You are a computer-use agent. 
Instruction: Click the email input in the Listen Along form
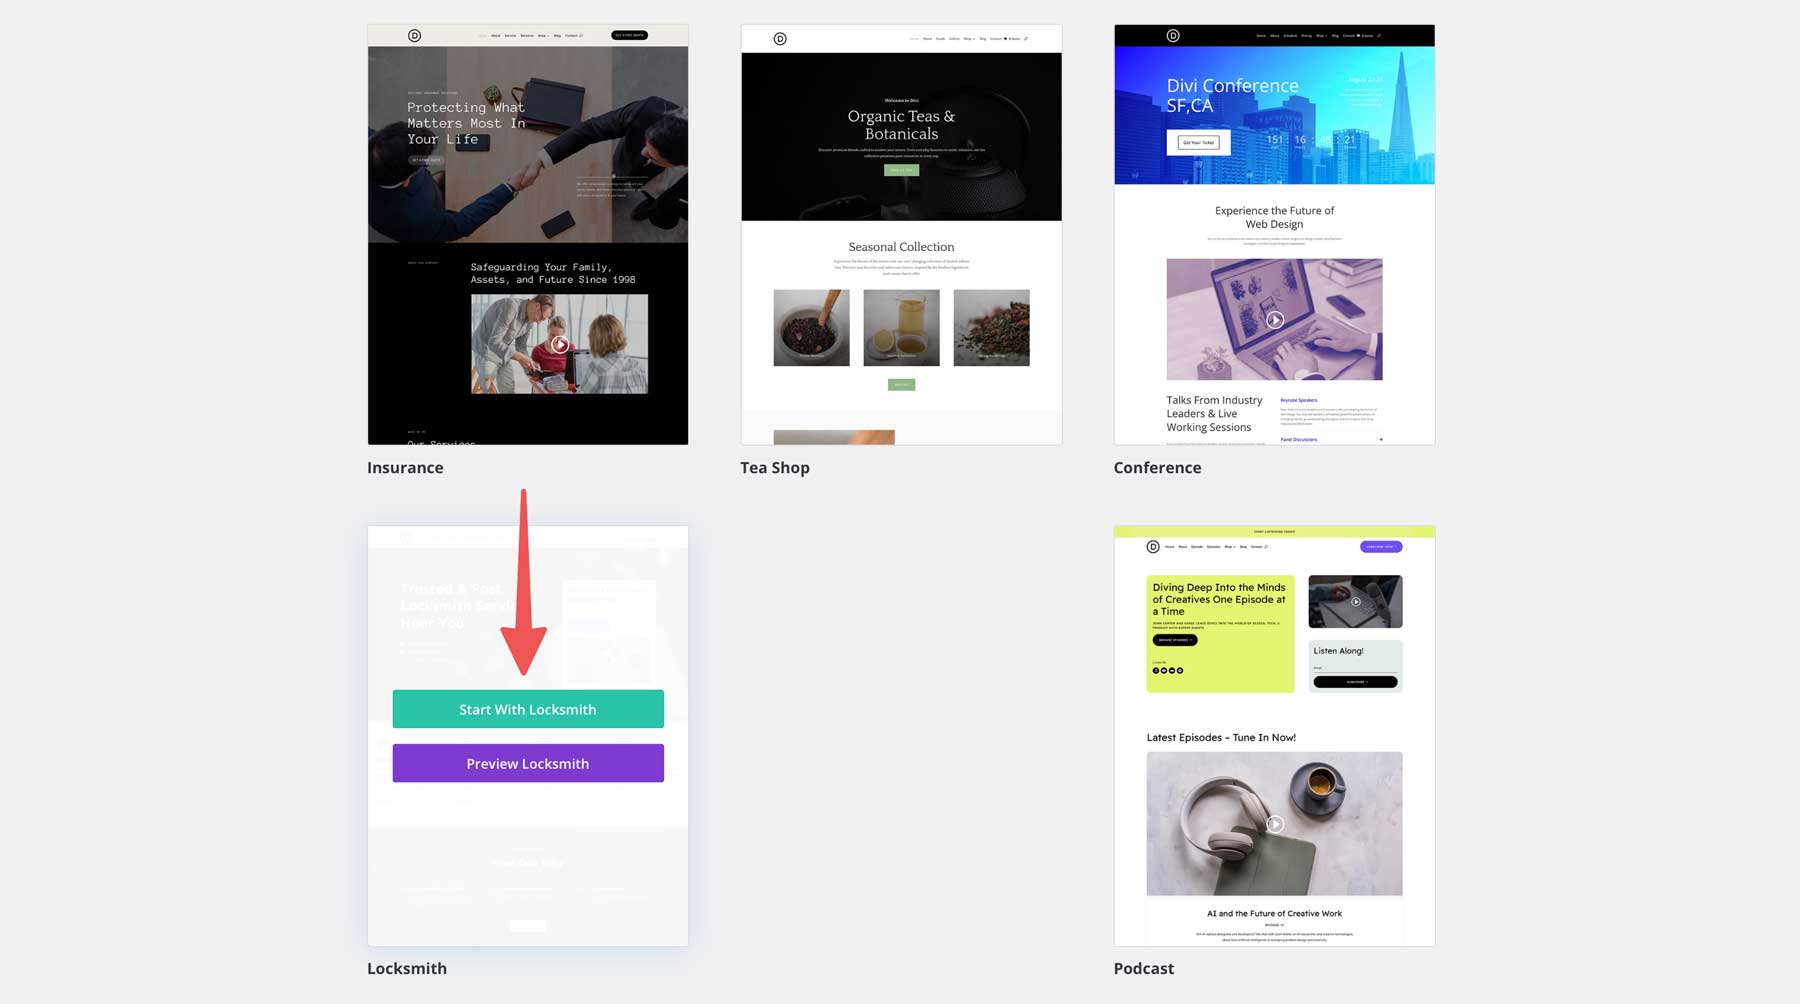[x=1356, y=670]
